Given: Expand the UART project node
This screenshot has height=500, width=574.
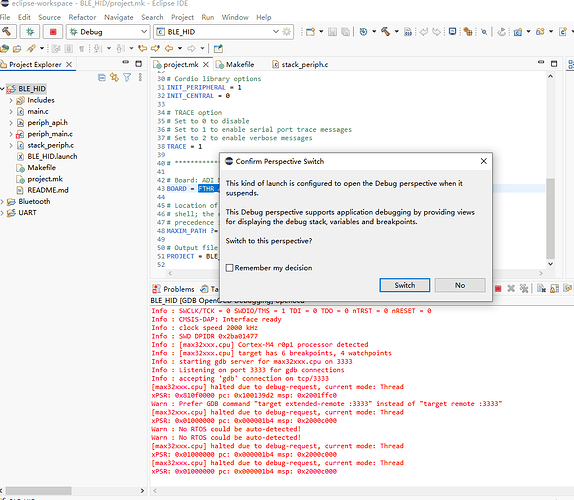Looking at the screenshot, I should pos(3,213).
